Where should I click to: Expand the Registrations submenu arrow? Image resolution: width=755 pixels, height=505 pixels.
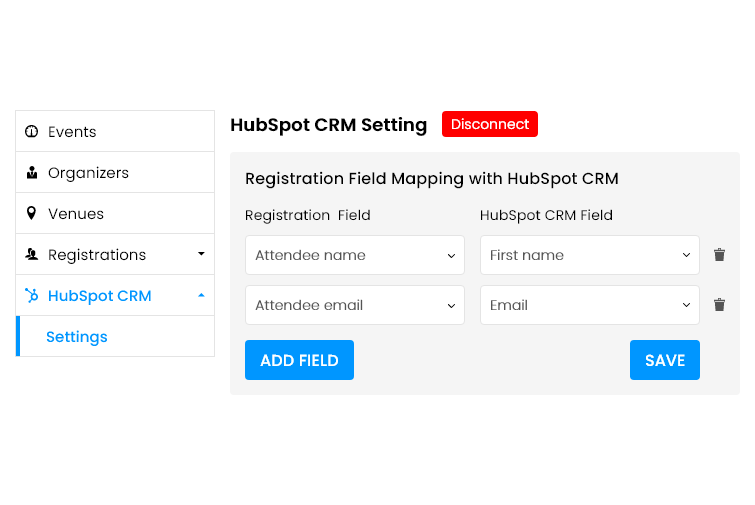(201, 254)
